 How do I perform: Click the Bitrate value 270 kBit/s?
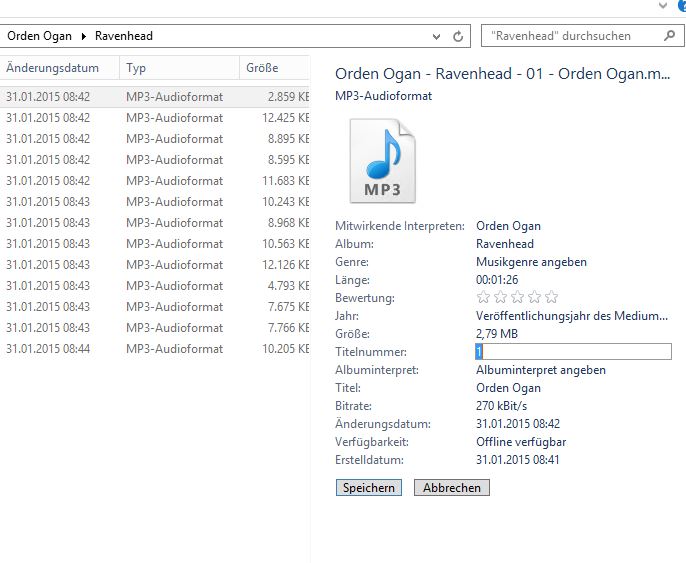coord(501,406)
